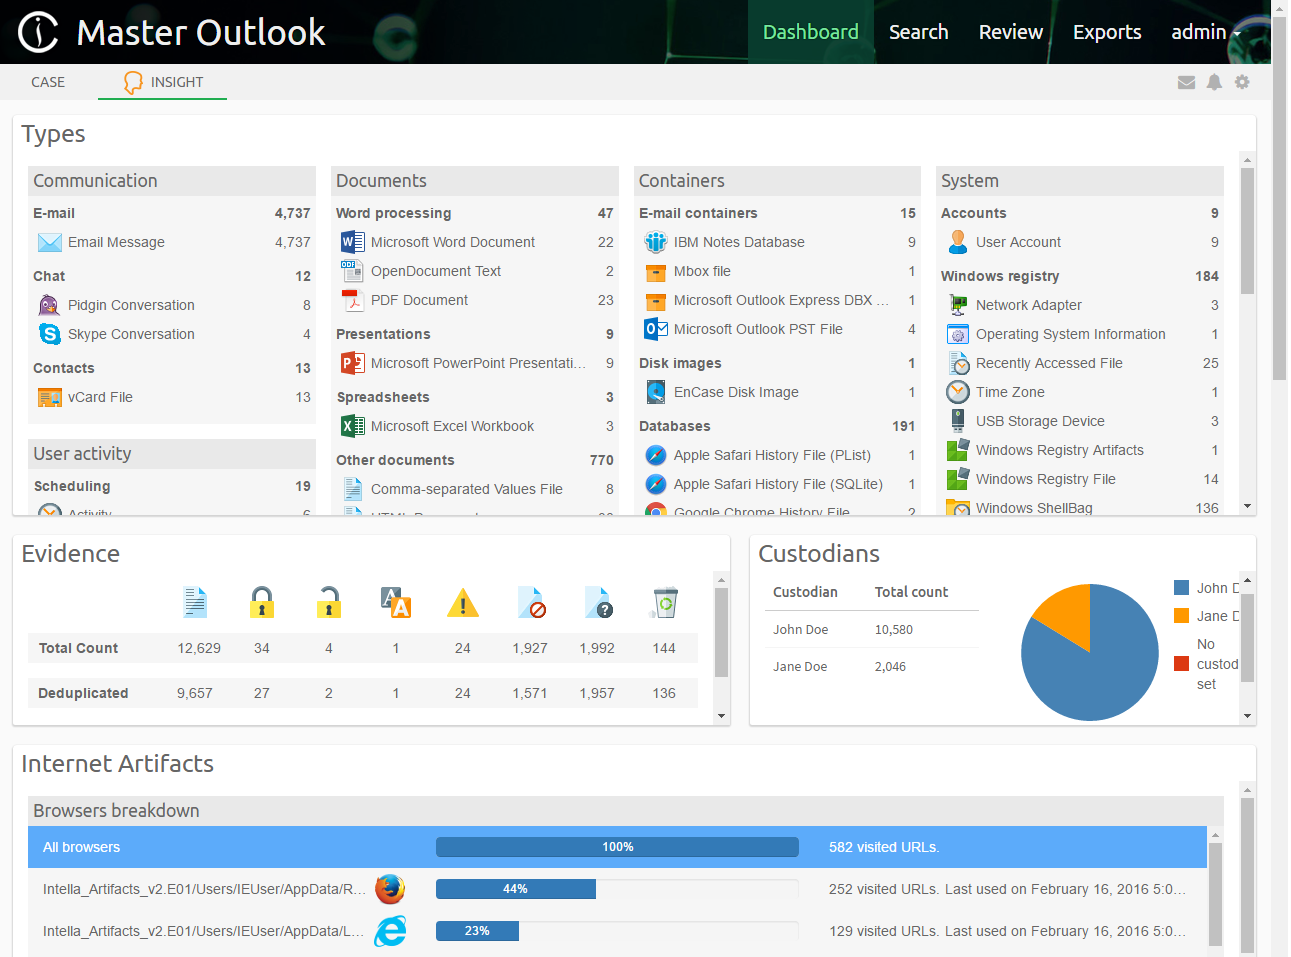Image resolution: width=1291 pixels, height=957 pixels.
Task: Select the All browsers row
Action: (617, 847)
